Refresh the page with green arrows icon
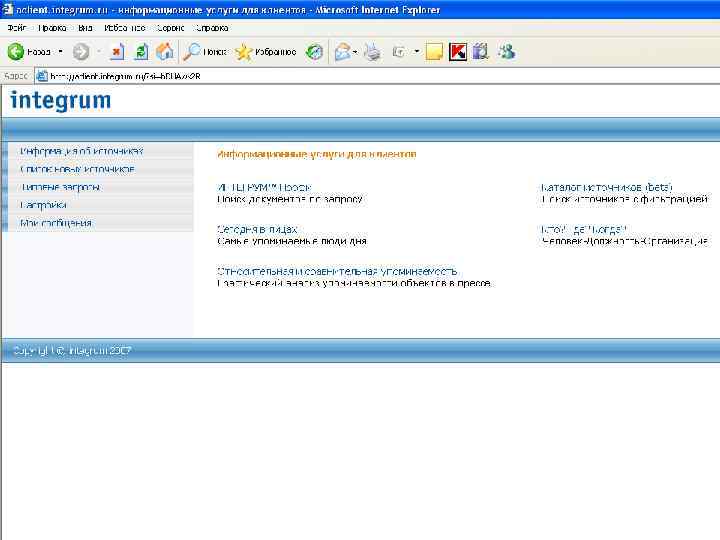 tap(141, 52)
